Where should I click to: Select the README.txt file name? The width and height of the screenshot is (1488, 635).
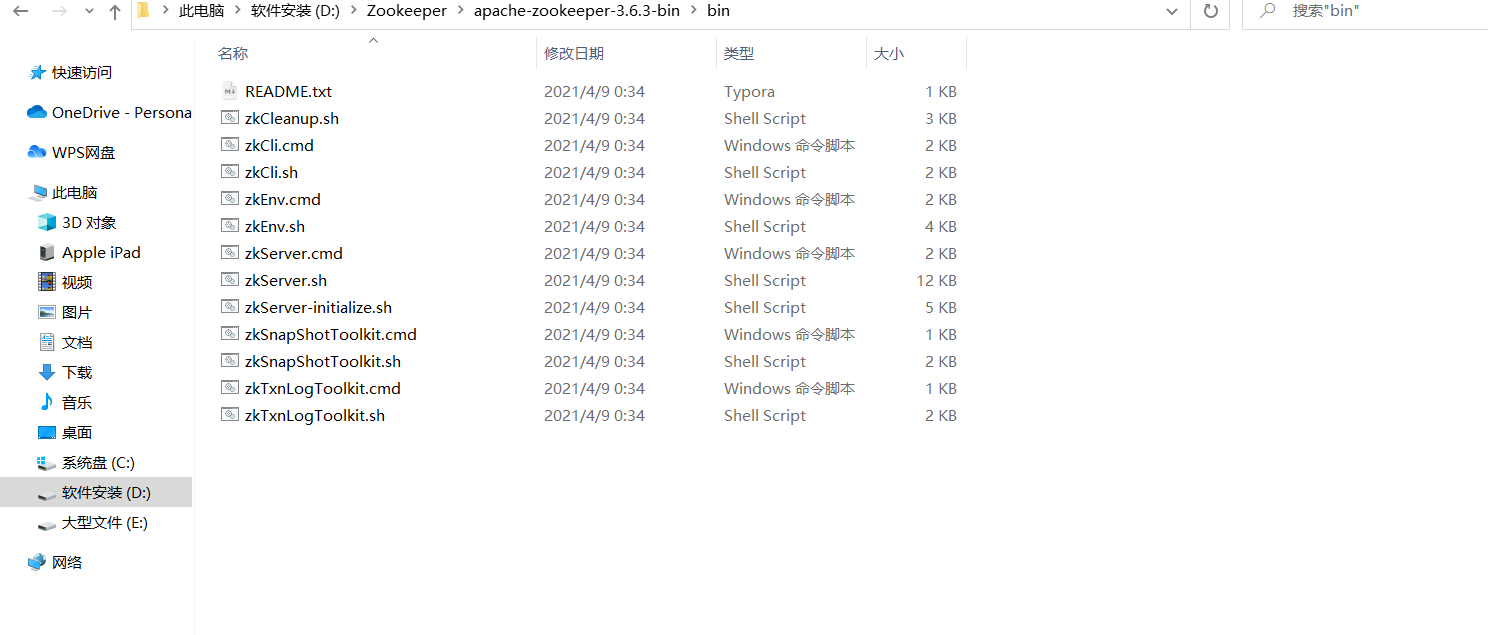289,91
